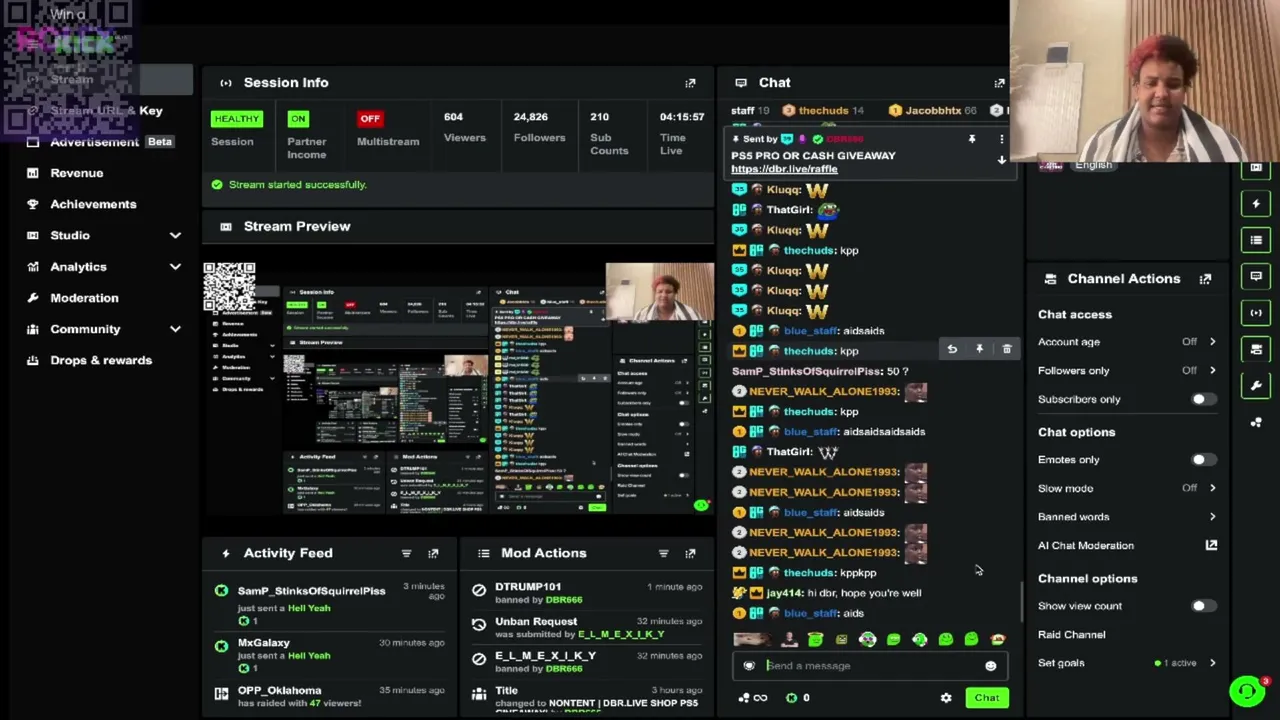The image size is (1280, 720).
Task: Pop out the Channel Actions panel
Action: (1205, 279)
